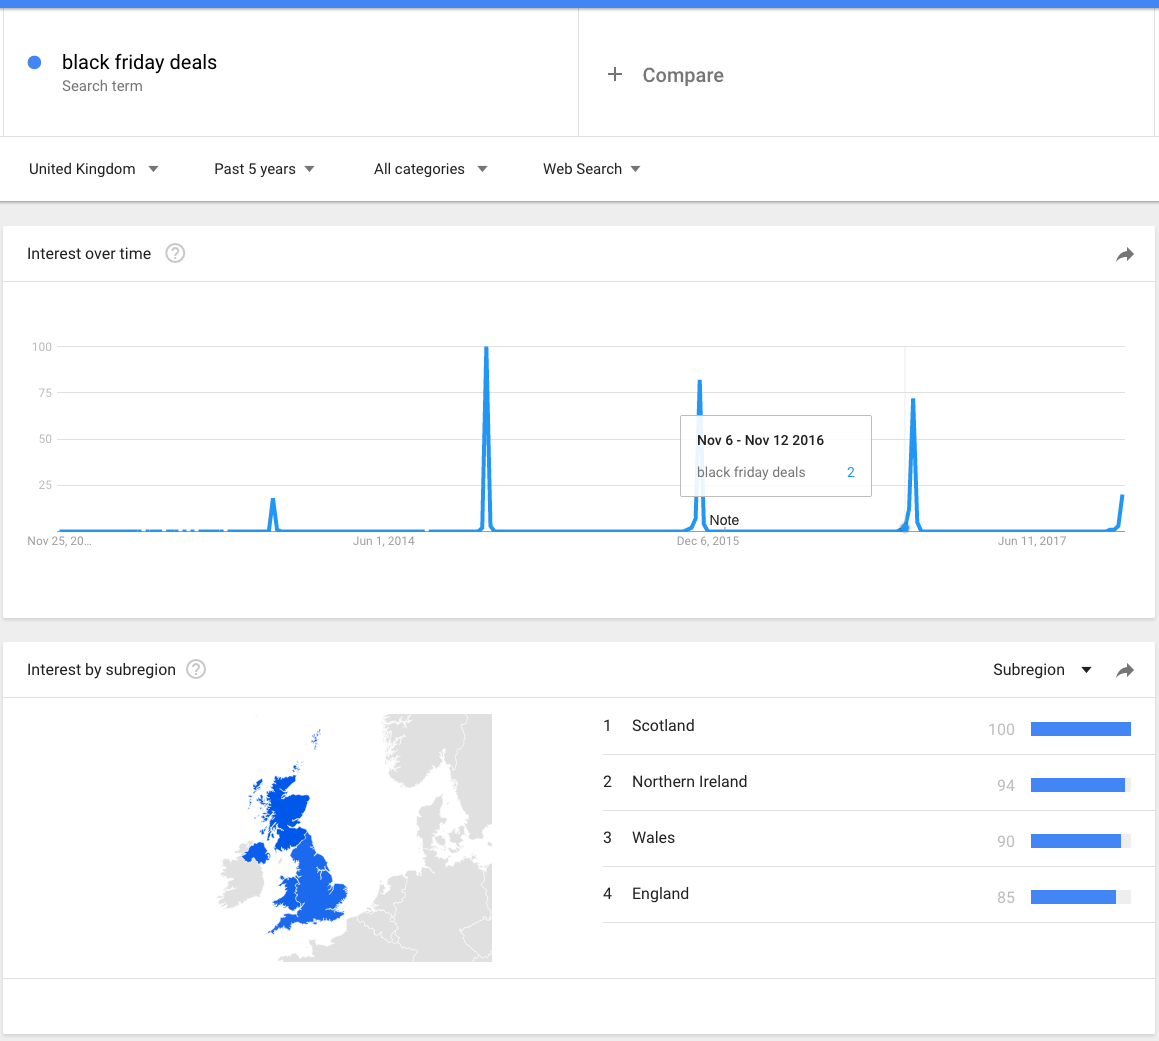Viewport: 1159px width, 1041px height.
Task: Edit the black friday deals search term
Action: (x=139, y=62)
